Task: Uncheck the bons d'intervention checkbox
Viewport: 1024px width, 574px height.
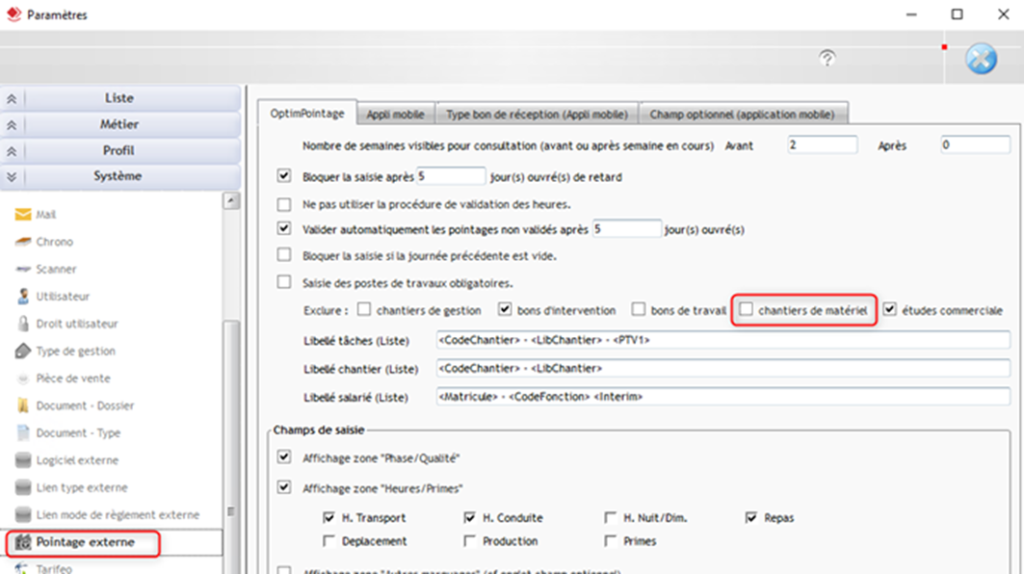Action: tap(505, 310)
